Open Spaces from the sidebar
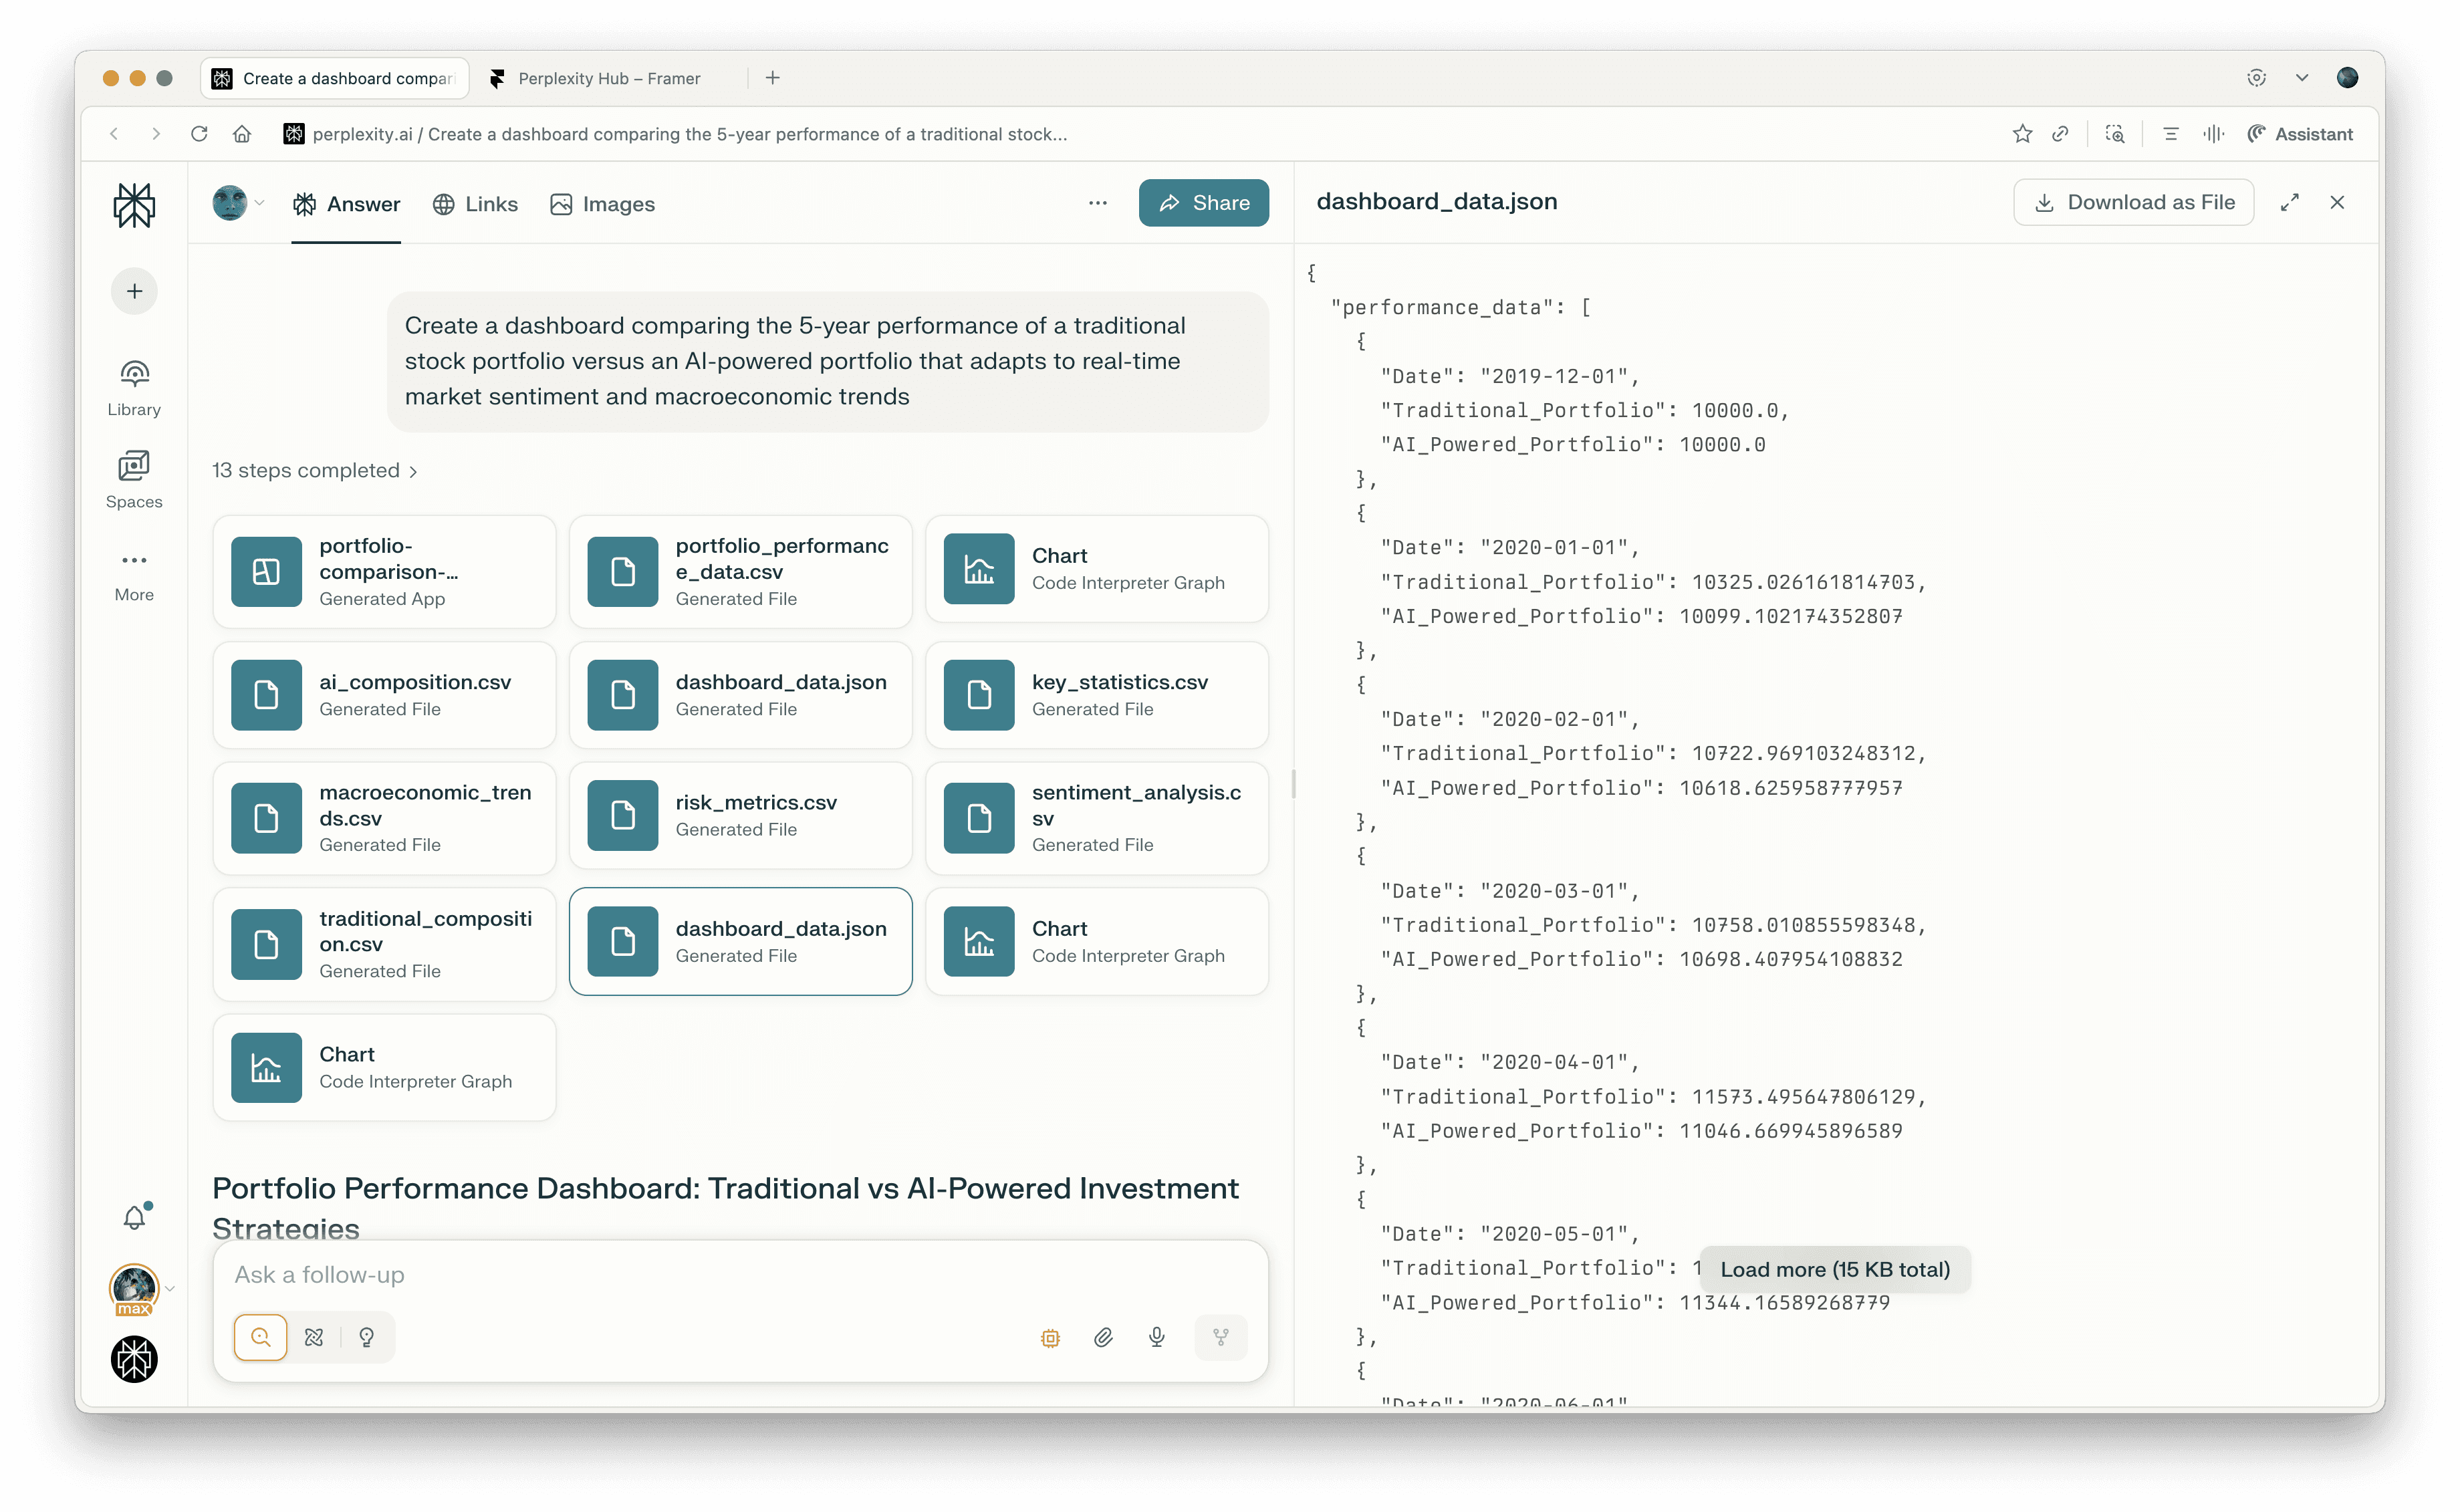This screenshot has width=2460, height=1512. coord(134,480)
